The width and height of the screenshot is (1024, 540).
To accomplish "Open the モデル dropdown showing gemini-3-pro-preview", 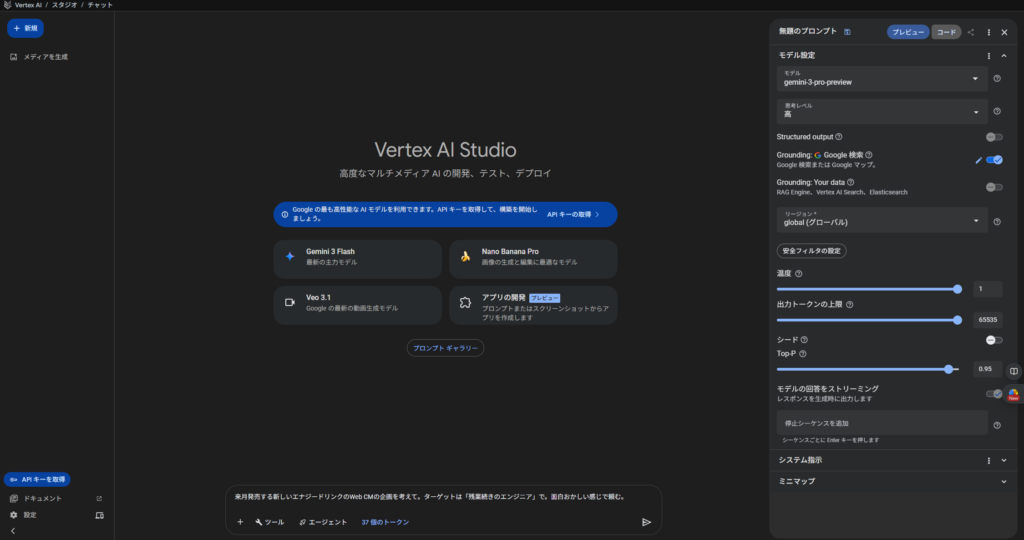I will pos(881,79).
